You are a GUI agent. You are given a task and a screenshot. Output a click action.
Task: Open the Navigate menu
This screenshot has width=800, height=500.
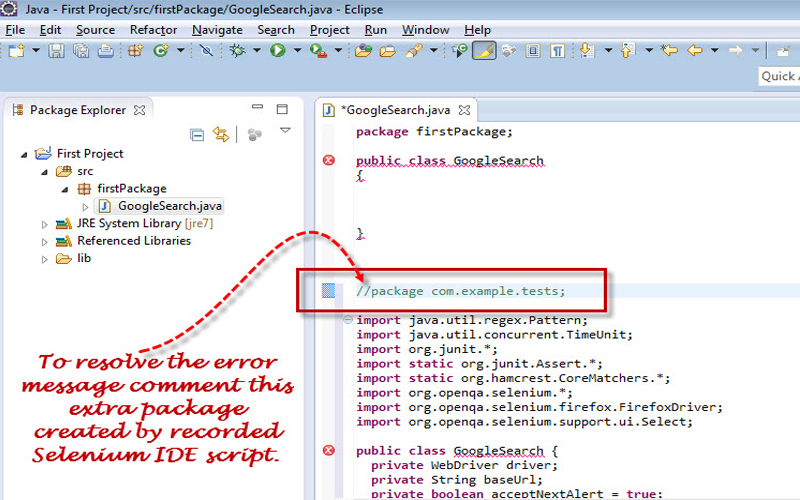(217, 30)
